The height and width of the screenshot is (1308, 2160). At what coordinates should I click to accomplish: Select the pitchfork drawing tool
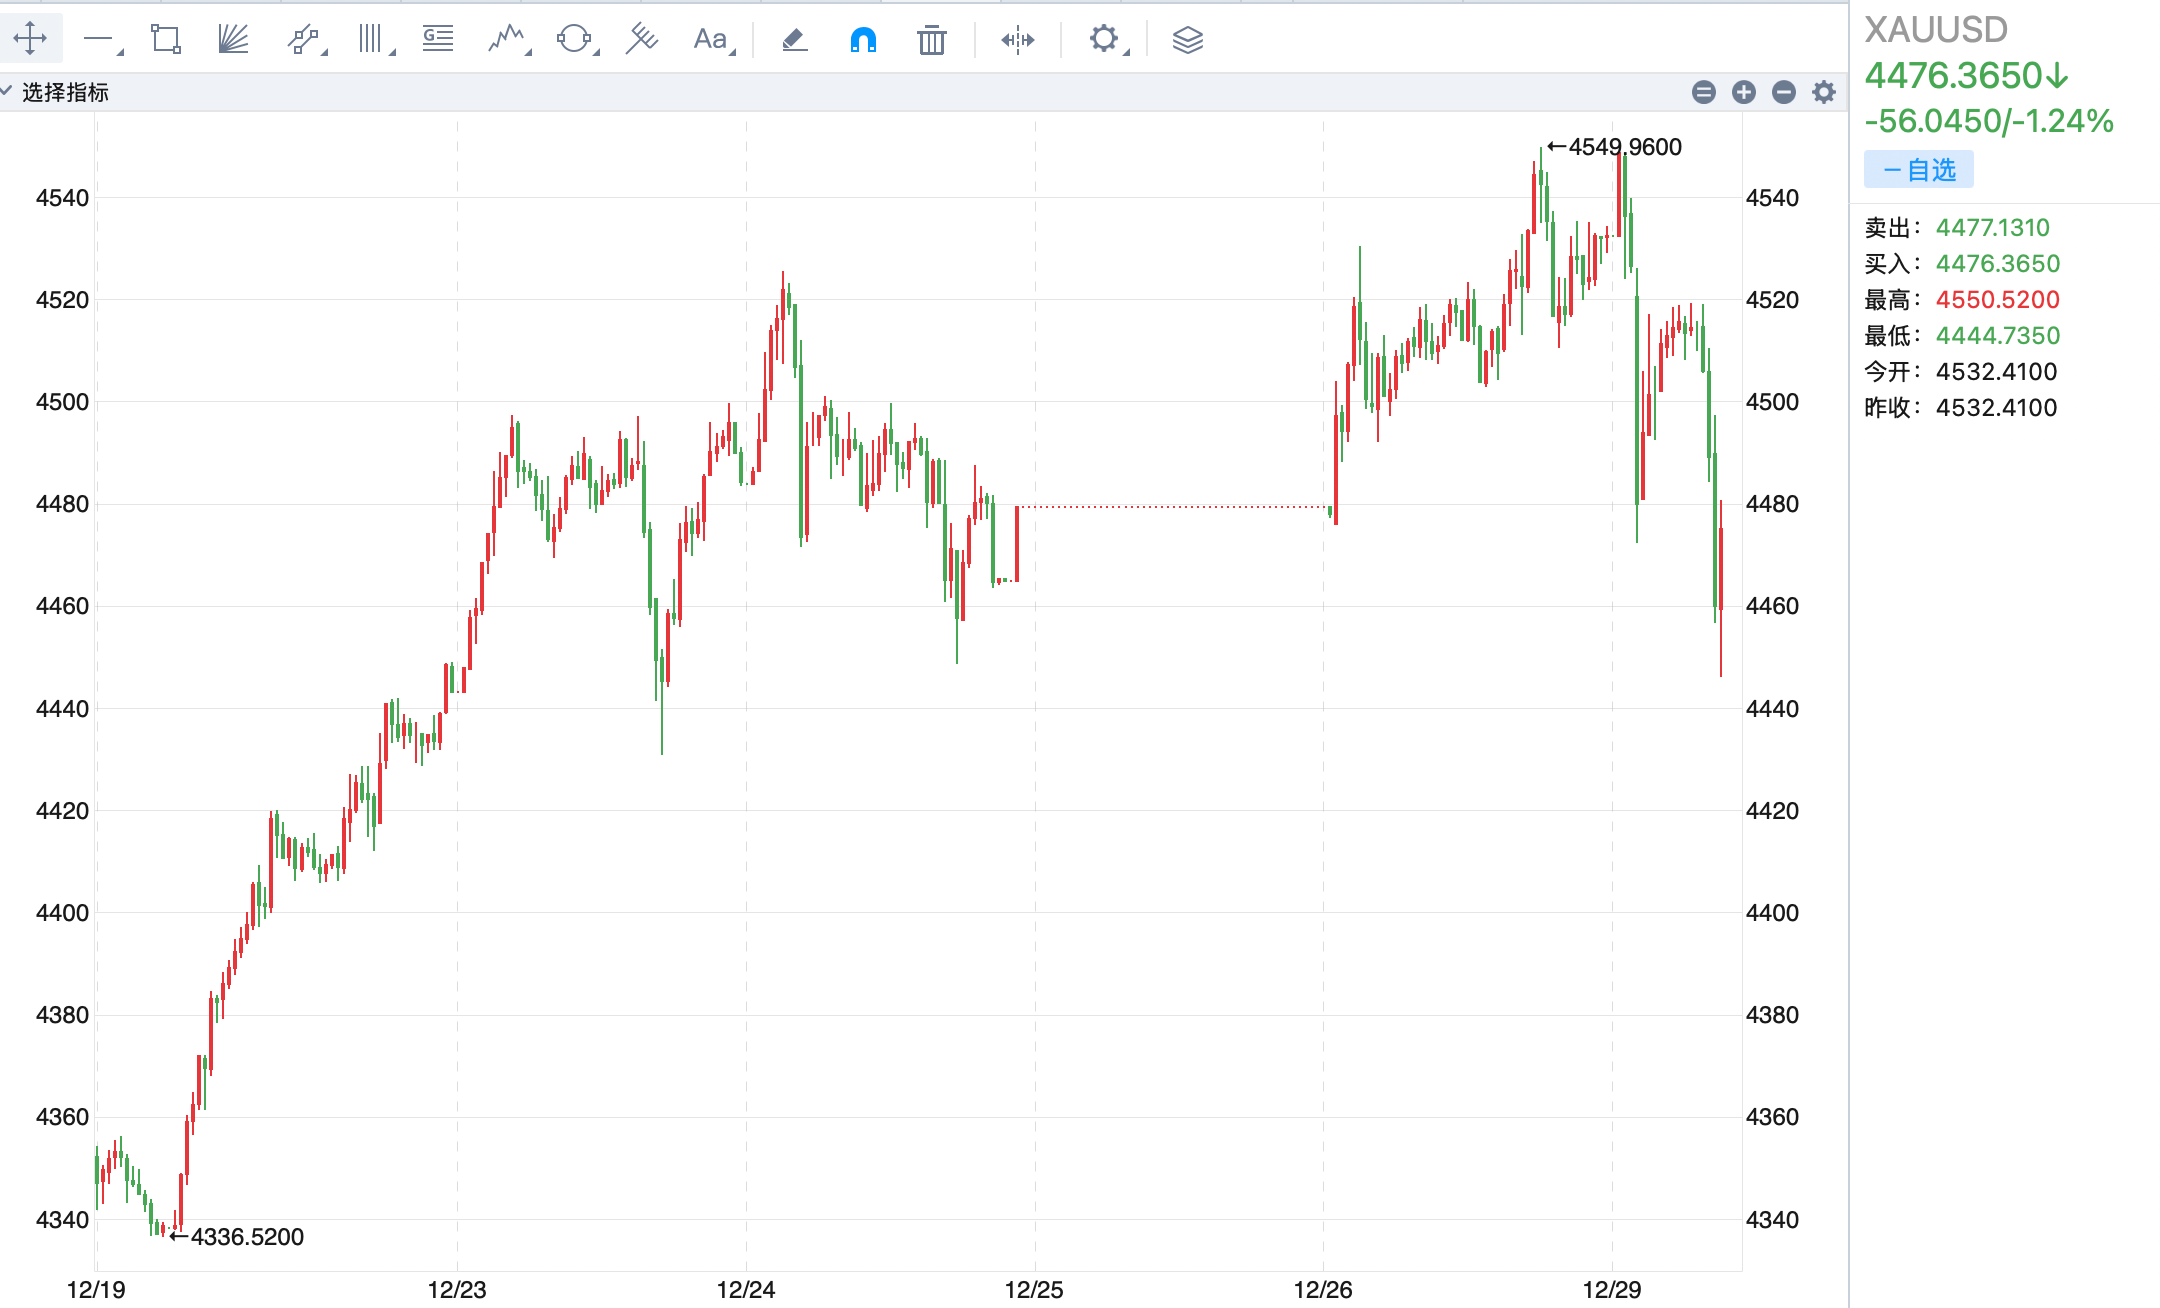641,39
